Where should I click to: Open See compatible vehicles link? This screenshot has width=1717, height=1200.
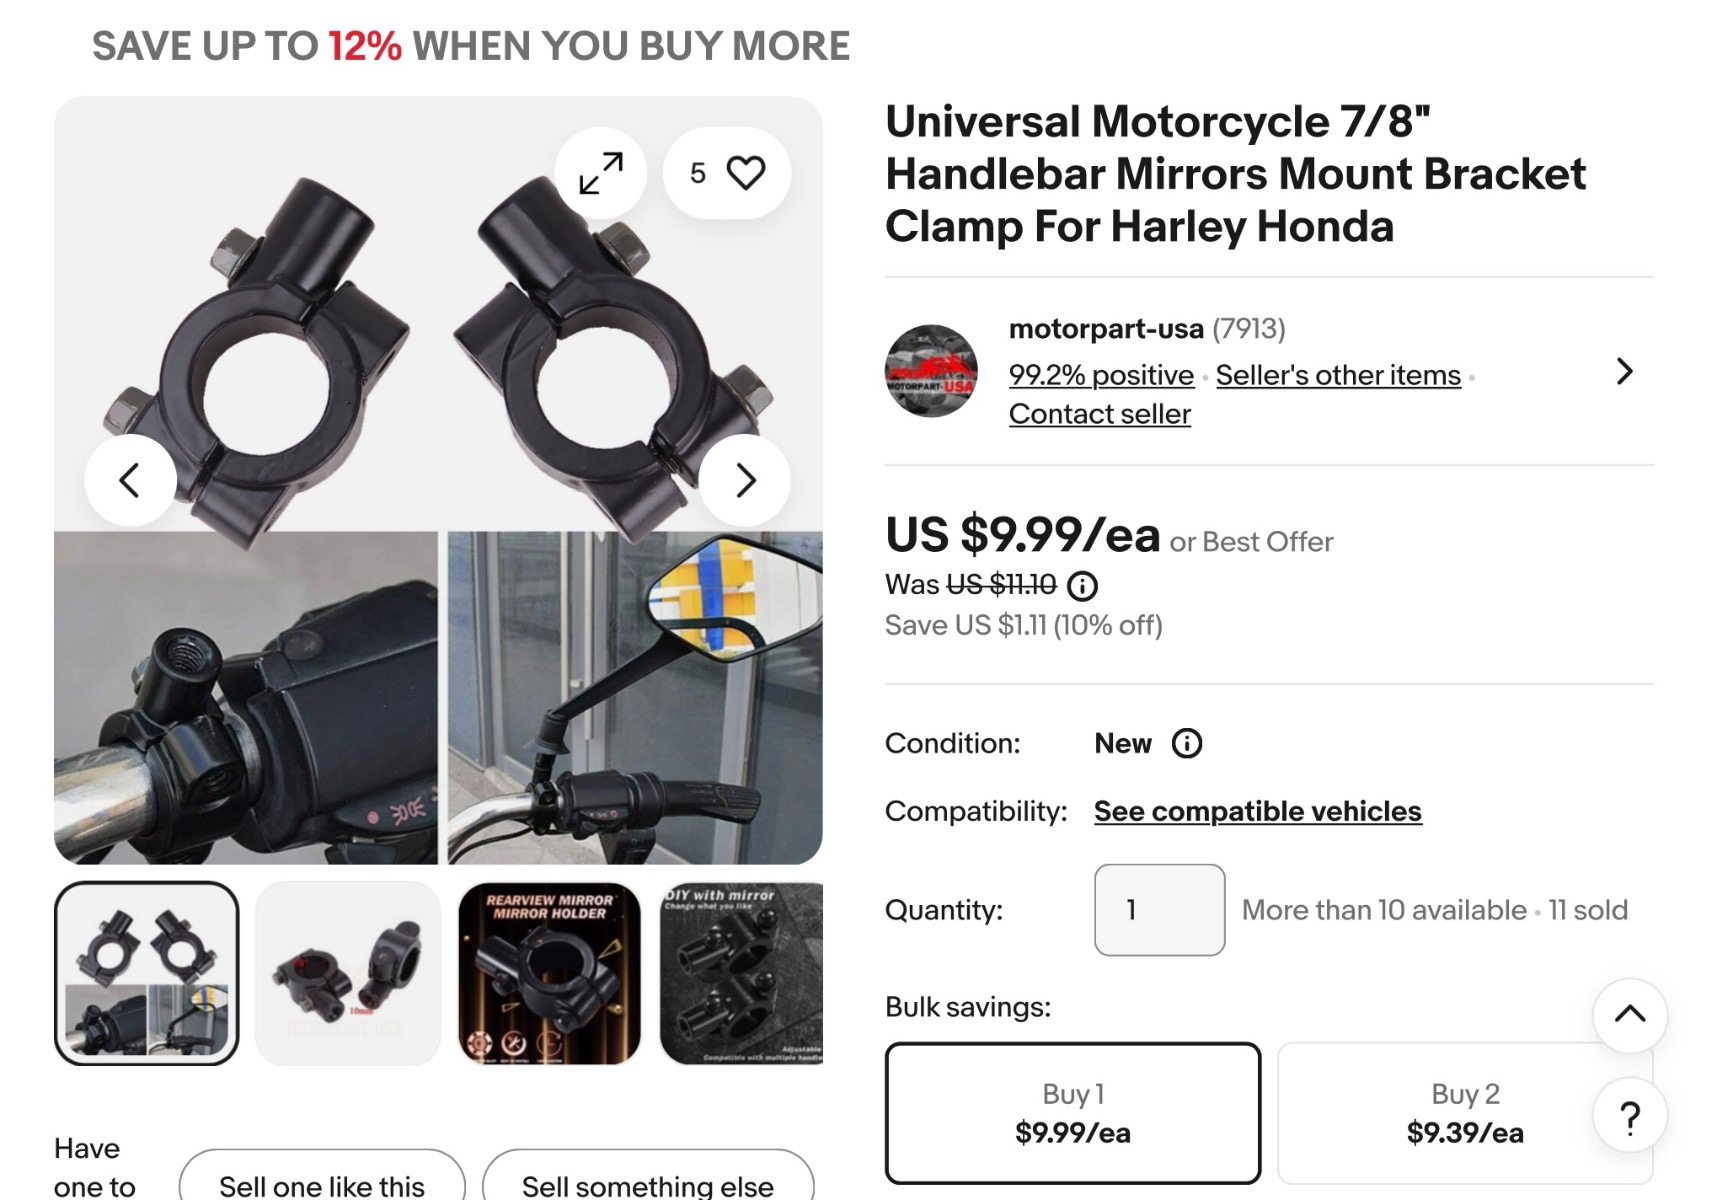coord(1257,811)
